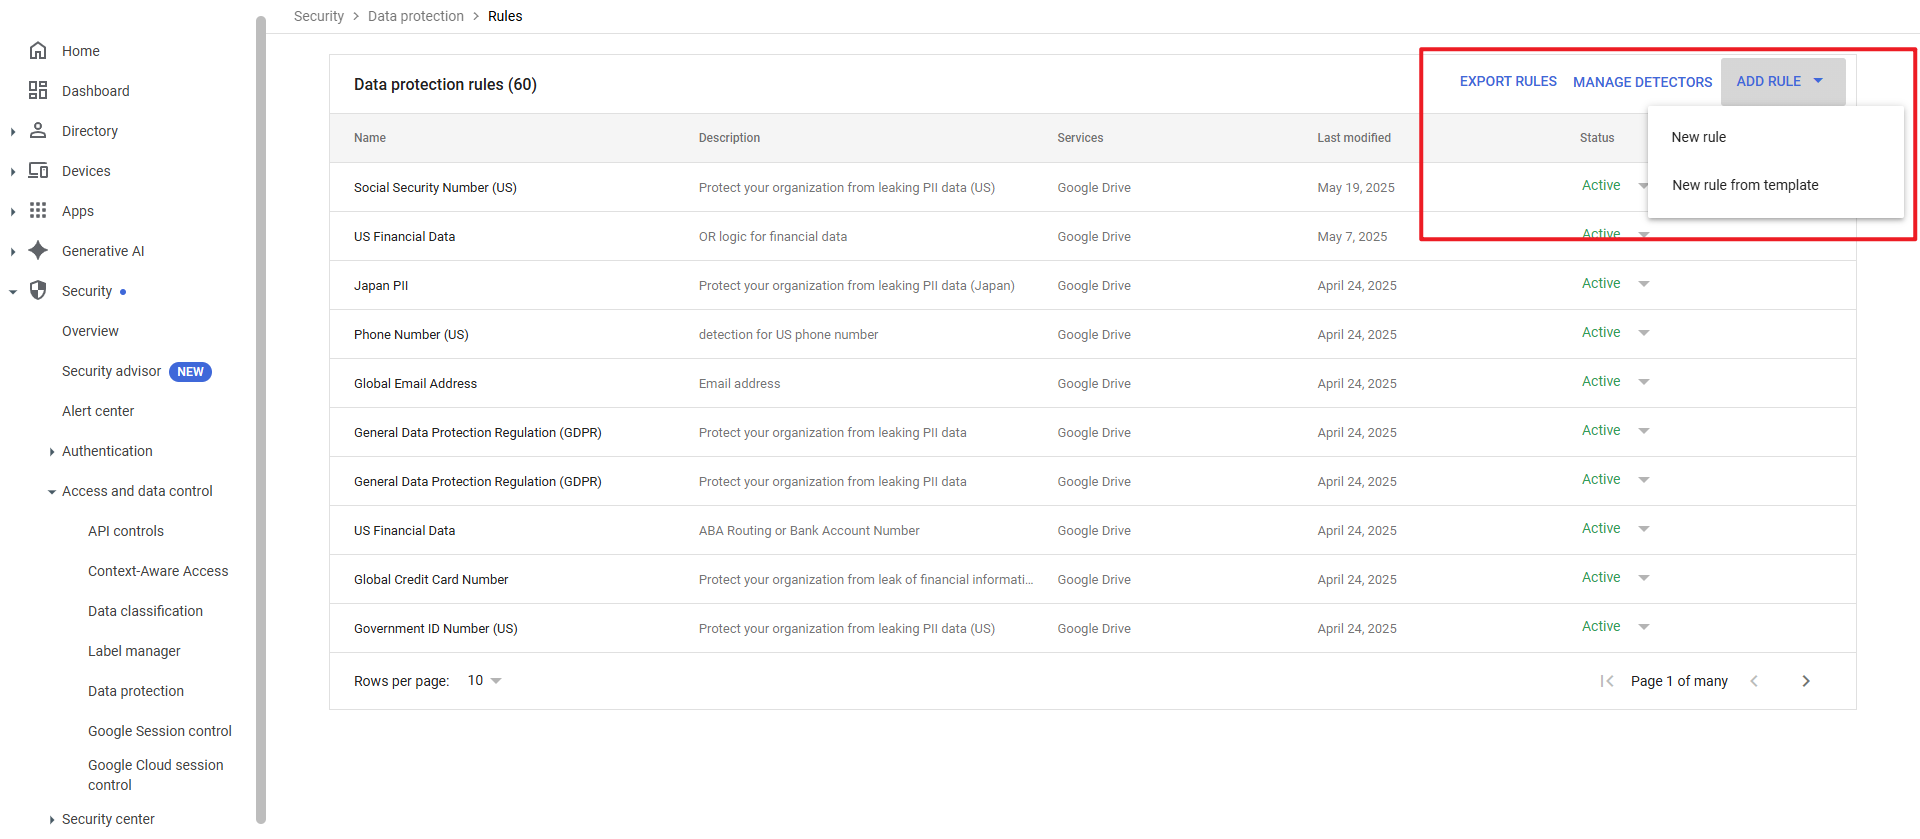Go to next page of rules
Screen dimensions: 1920x839
(1805, 681)
